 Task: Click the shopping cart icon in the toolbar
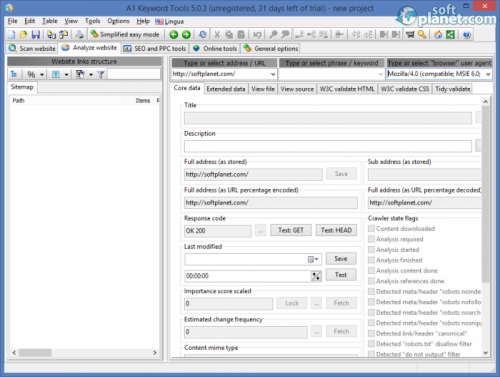(410, 35)
